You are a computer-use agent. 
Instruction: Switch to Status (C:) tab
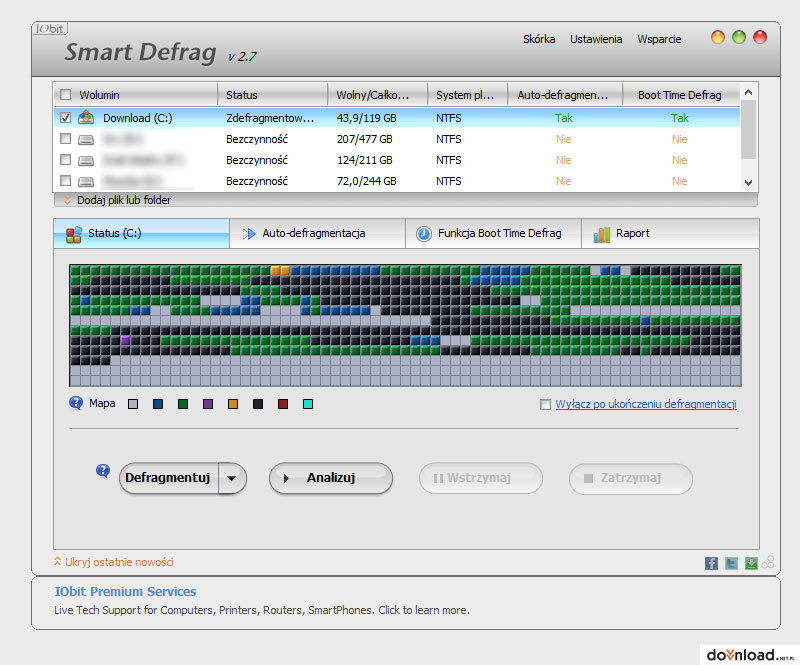pos(141,234)
